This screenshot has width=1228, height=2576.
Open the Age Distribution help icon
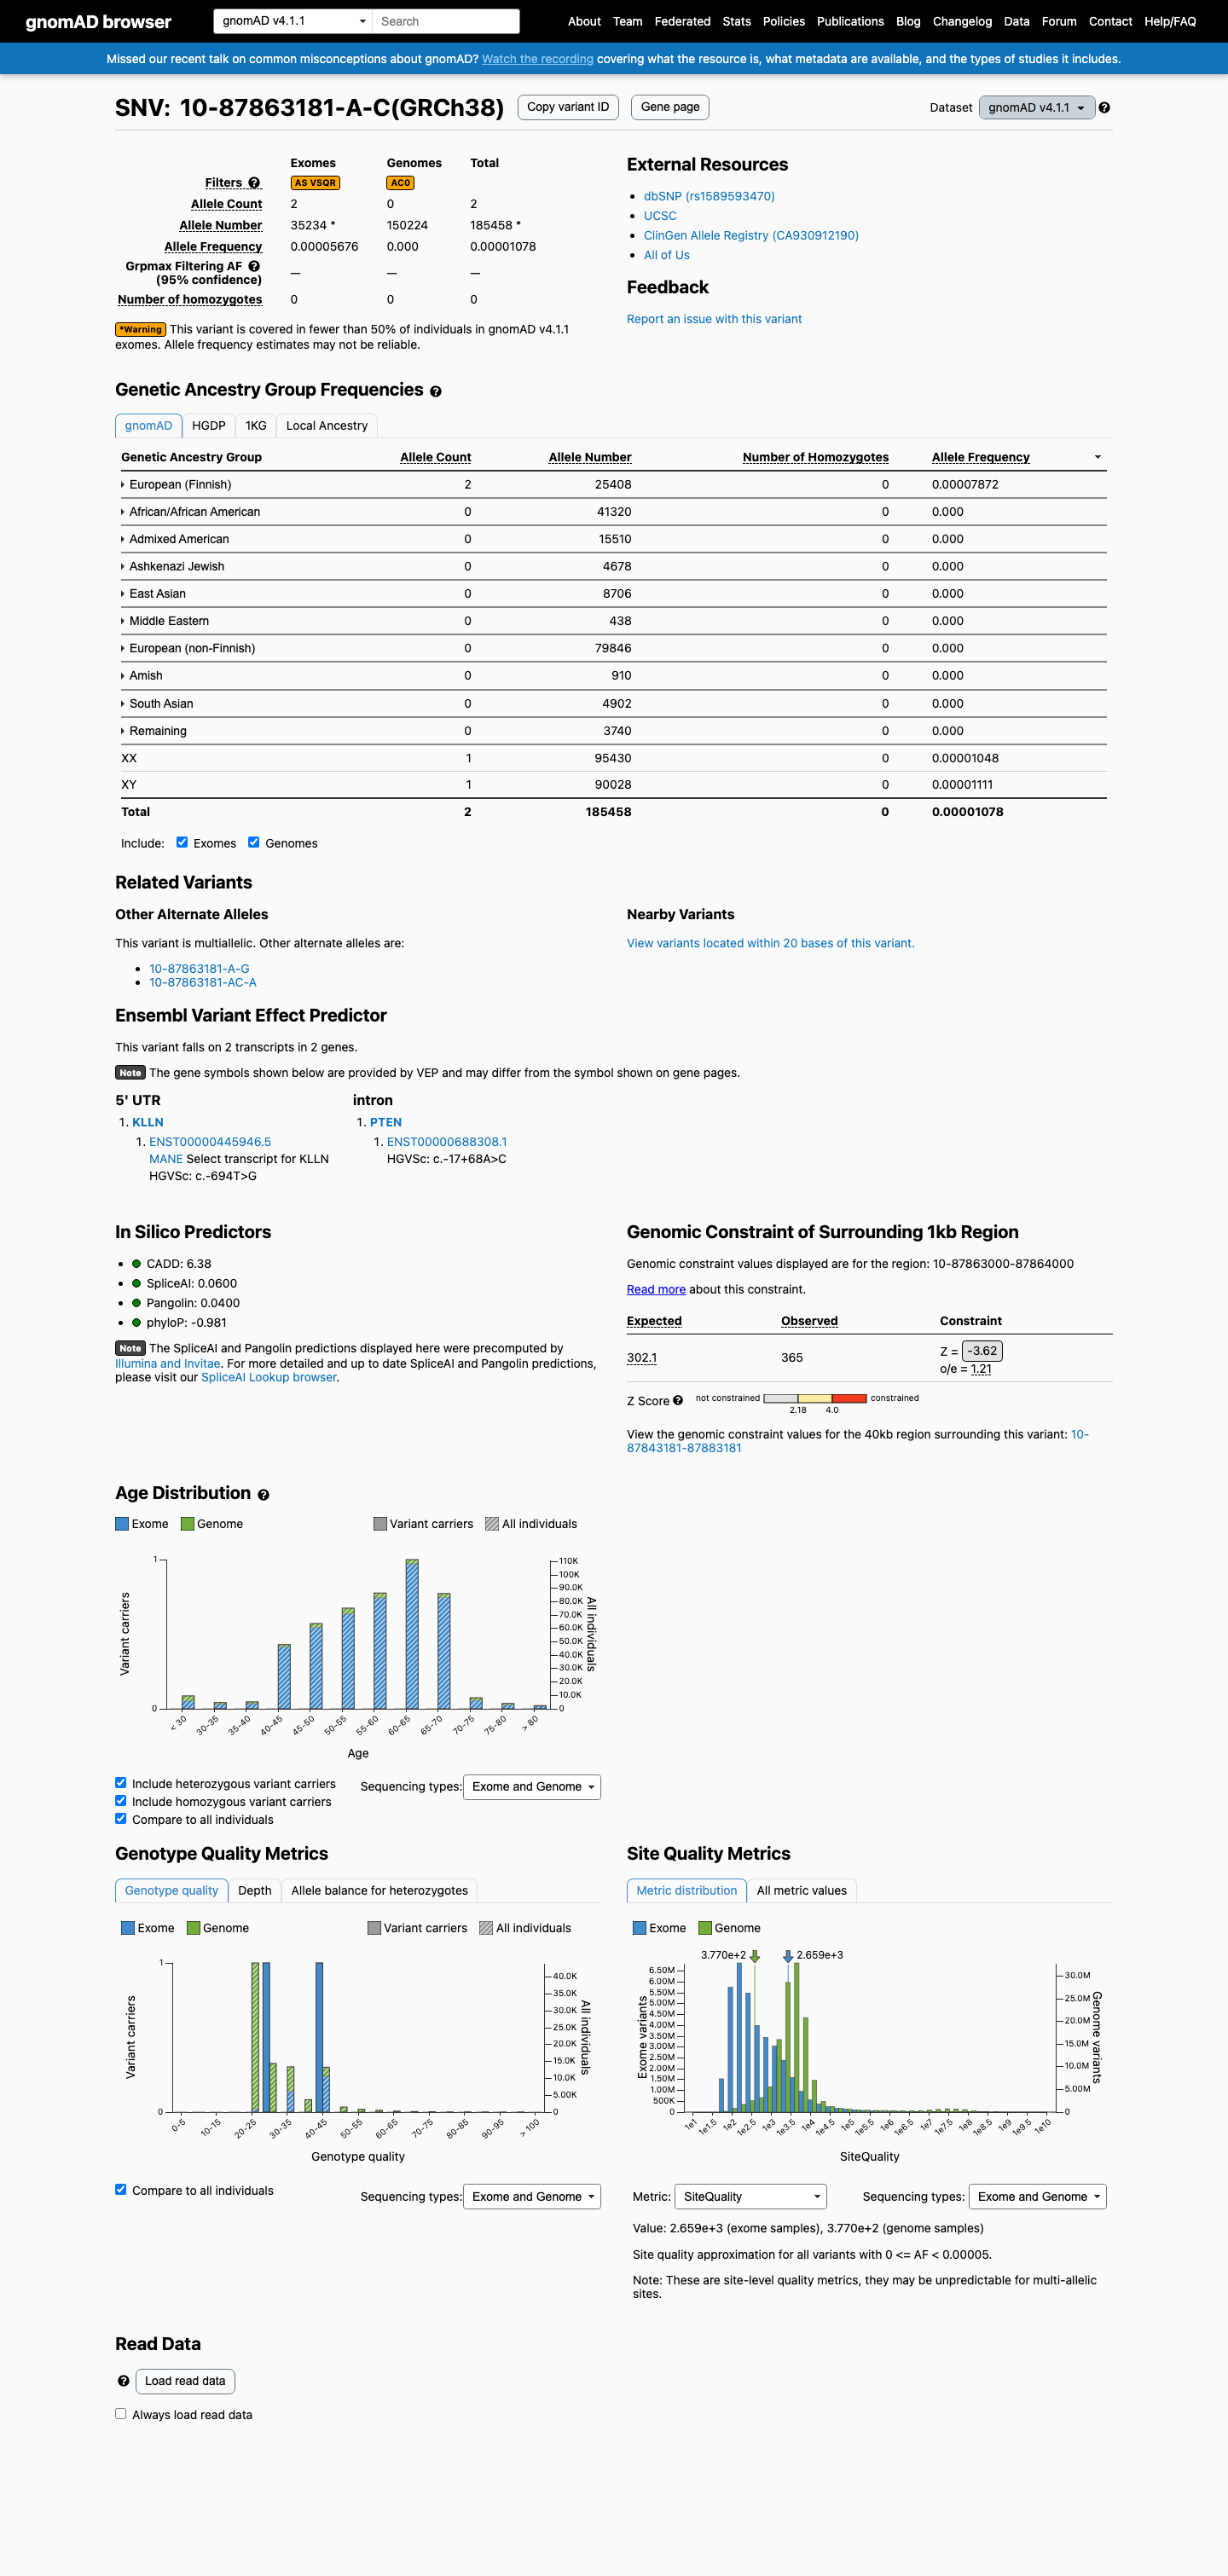263,1495
